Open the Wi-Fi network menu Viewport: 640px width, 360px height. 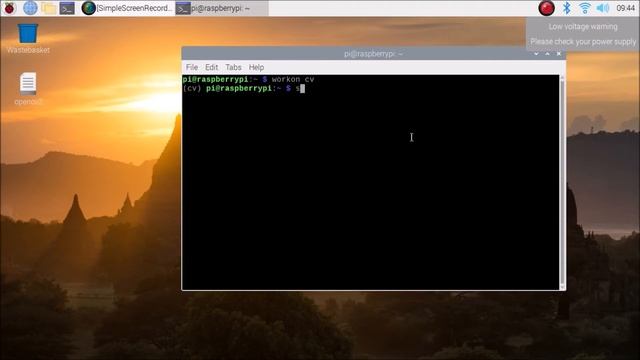tap(584, 8)
